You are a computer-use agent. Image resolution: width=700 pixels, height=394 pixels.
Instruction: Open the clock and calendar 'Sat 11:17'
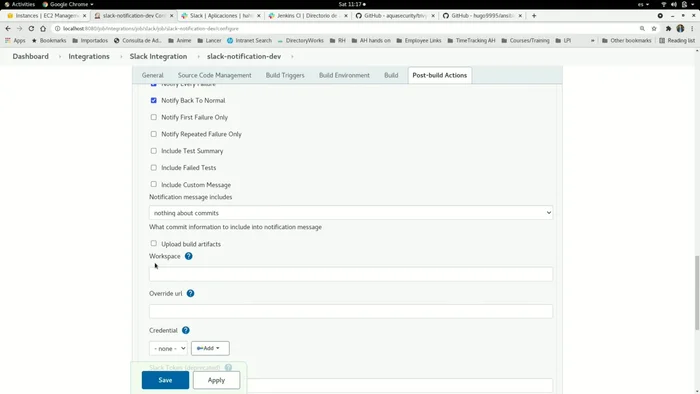pos(352,4)
